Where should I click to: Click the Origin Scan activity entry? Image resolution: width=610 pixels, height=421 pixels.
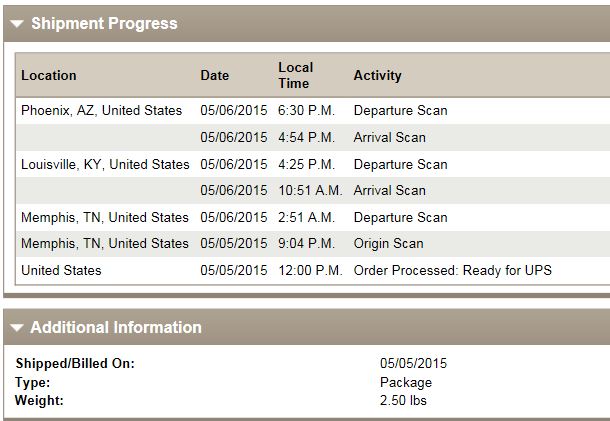tap(388, 244)
